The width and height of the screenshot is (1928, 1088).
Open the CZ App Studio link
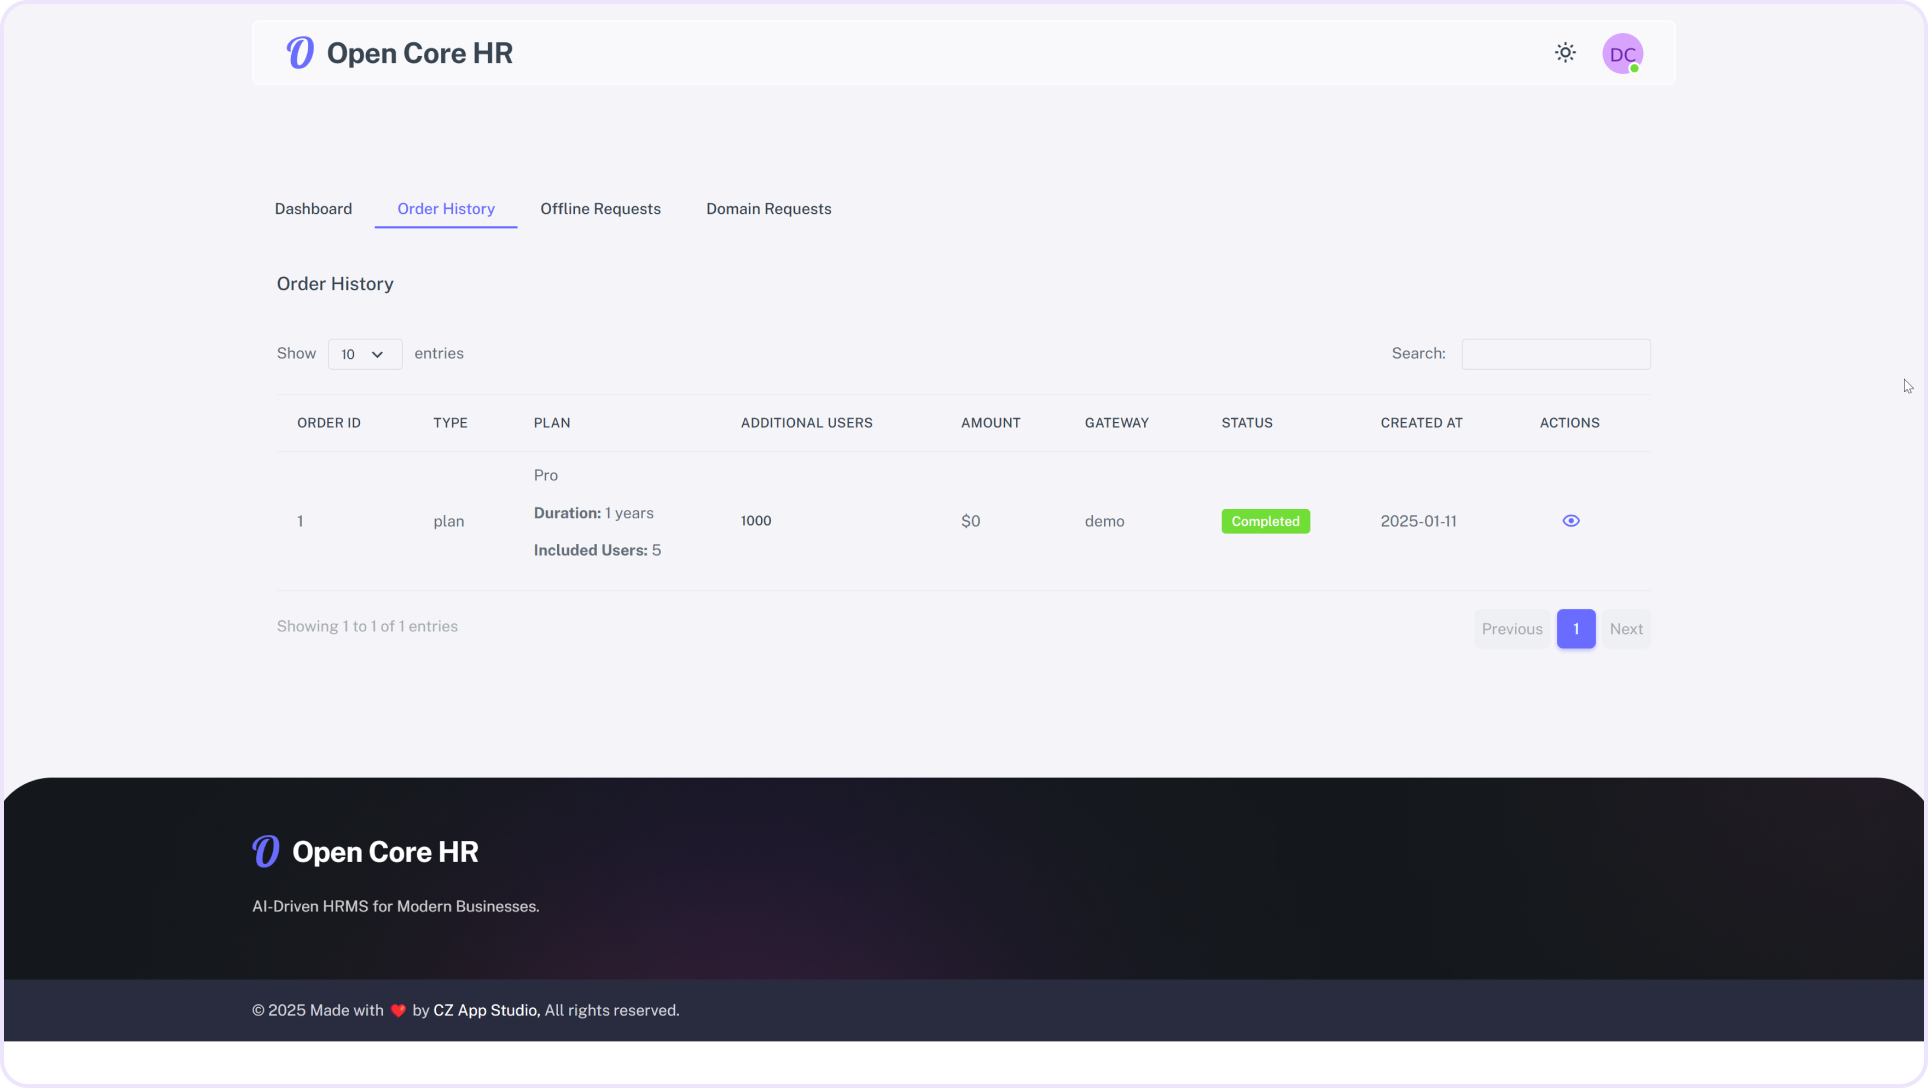click(x=484, y=1010)
